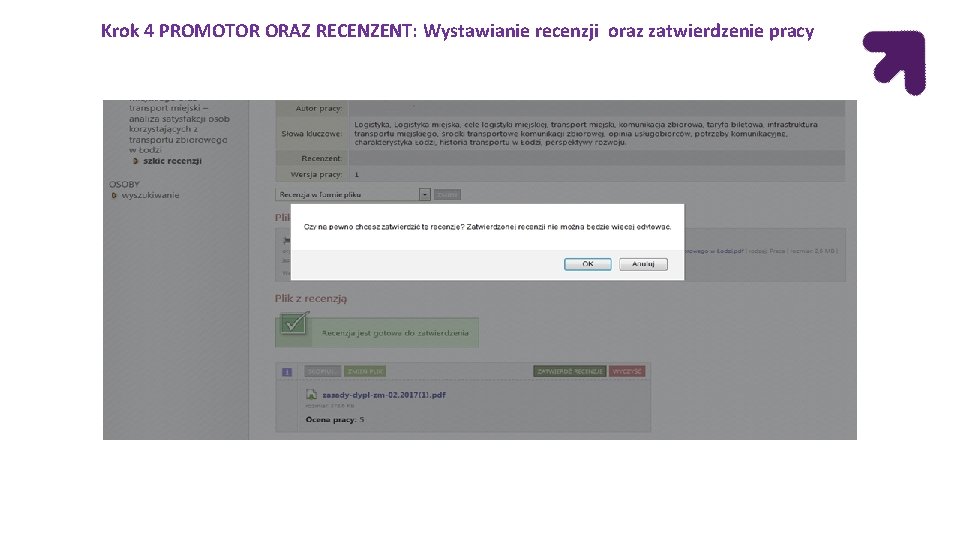This screenshot has width=960, height=540.
Task: Click the 'Autor pracy:' label
Action: point(319,108)
